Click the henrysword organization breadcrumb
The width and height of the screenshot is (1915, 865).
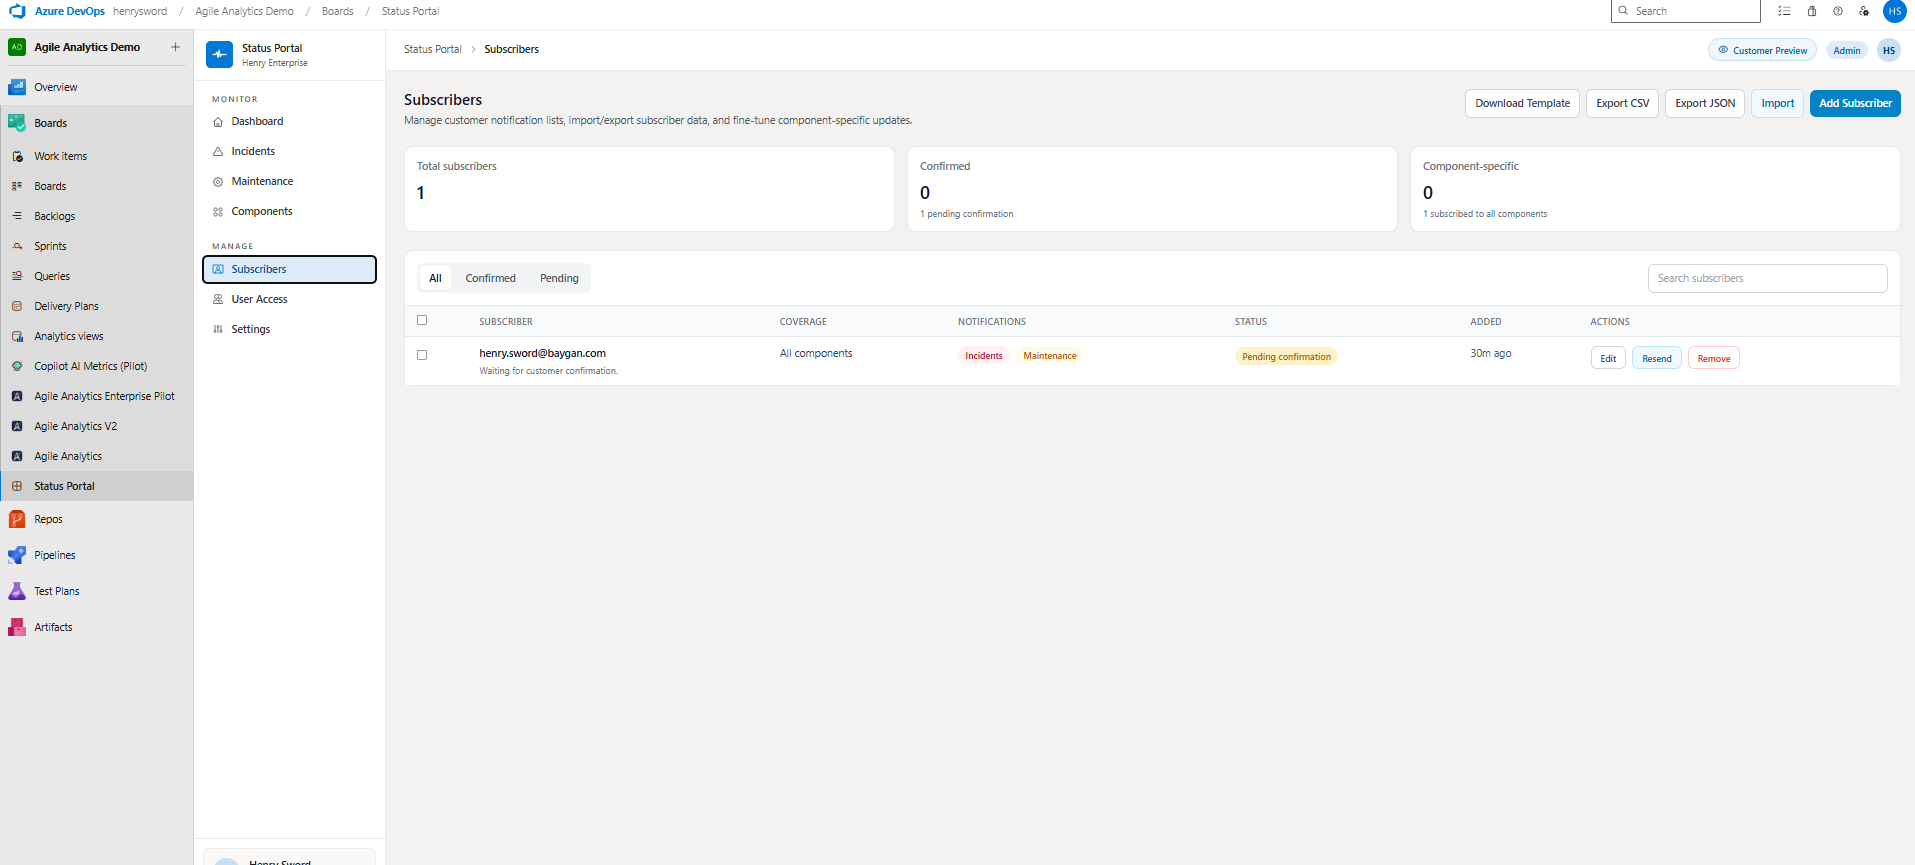click(x=140, y=11)
